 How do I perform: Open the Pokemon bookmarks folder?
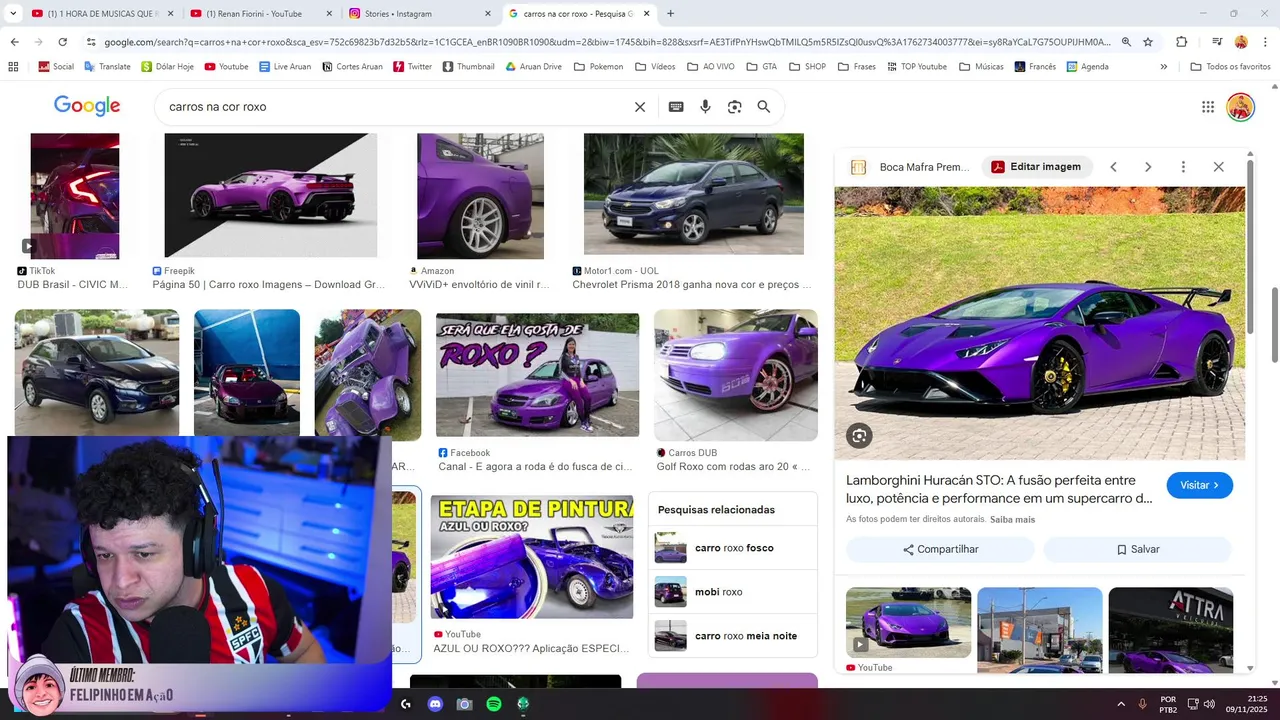pyautogui.click(x=598, y=67)
